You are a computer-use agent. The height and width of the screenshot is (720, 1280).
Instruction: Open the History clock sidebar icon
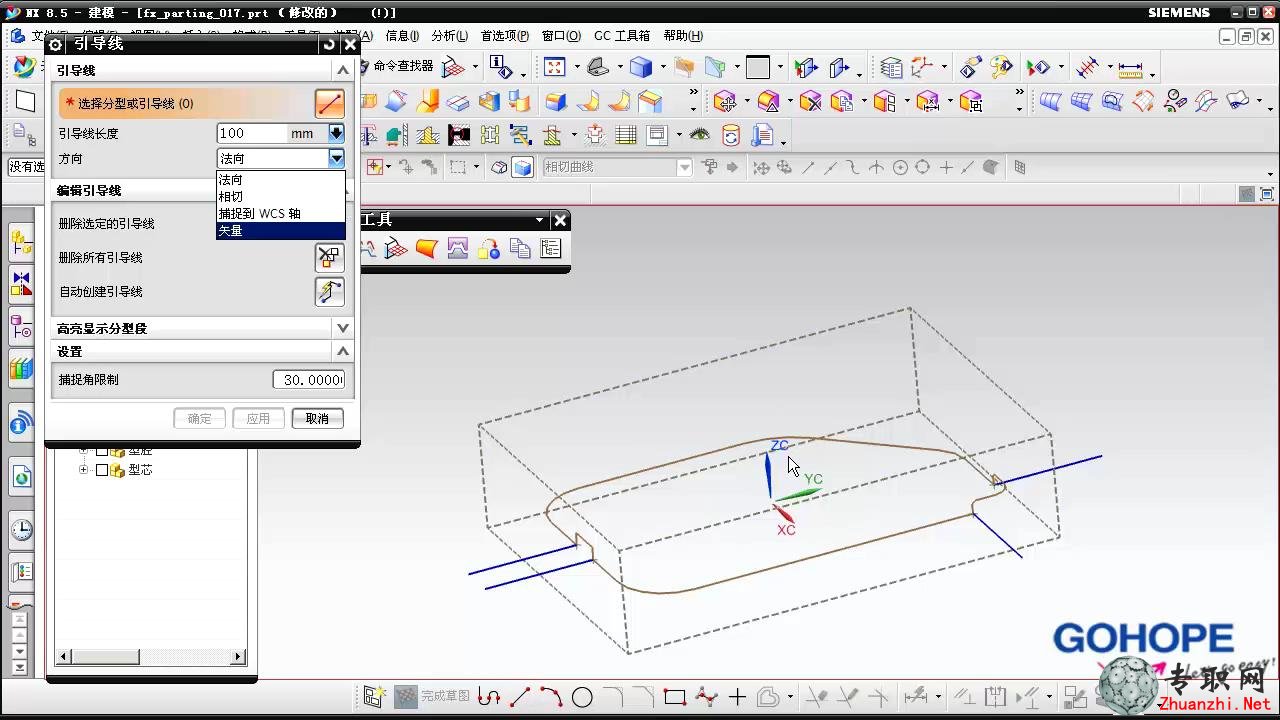click(21, 530)
